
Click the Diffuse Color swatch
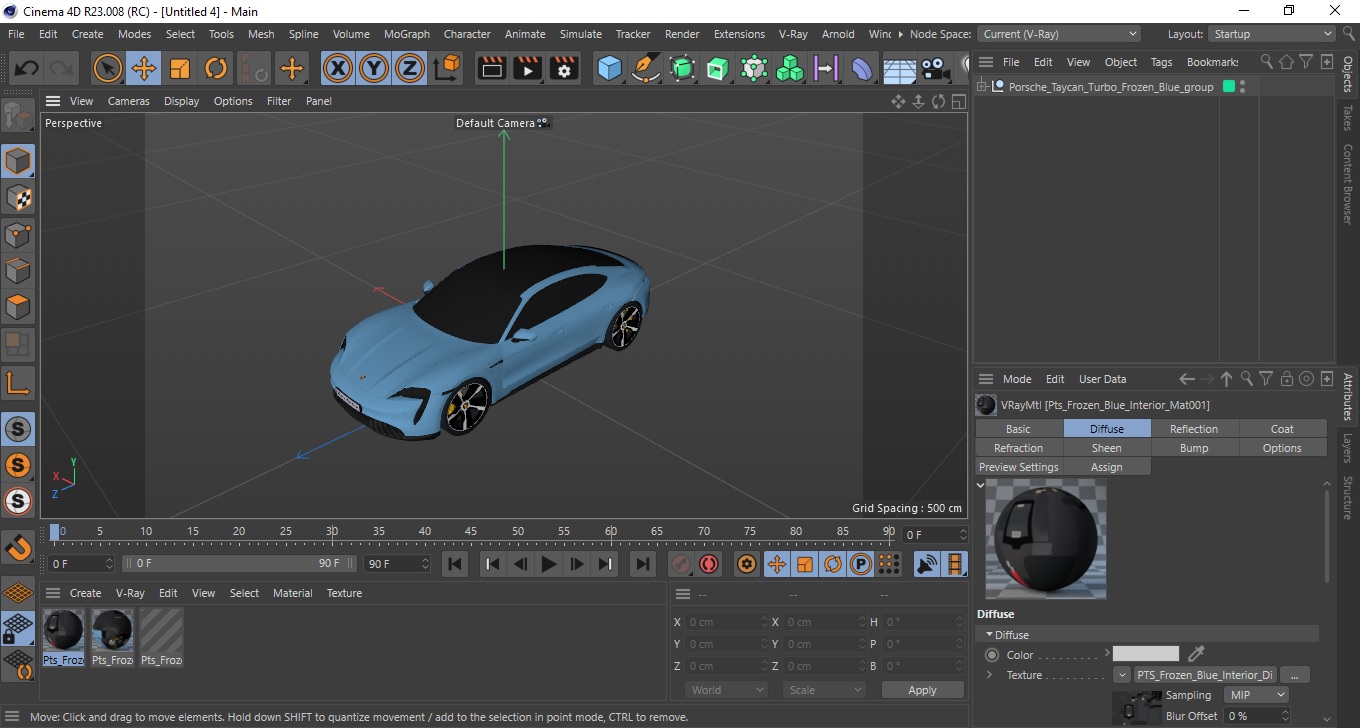(x=1146, y=654)
